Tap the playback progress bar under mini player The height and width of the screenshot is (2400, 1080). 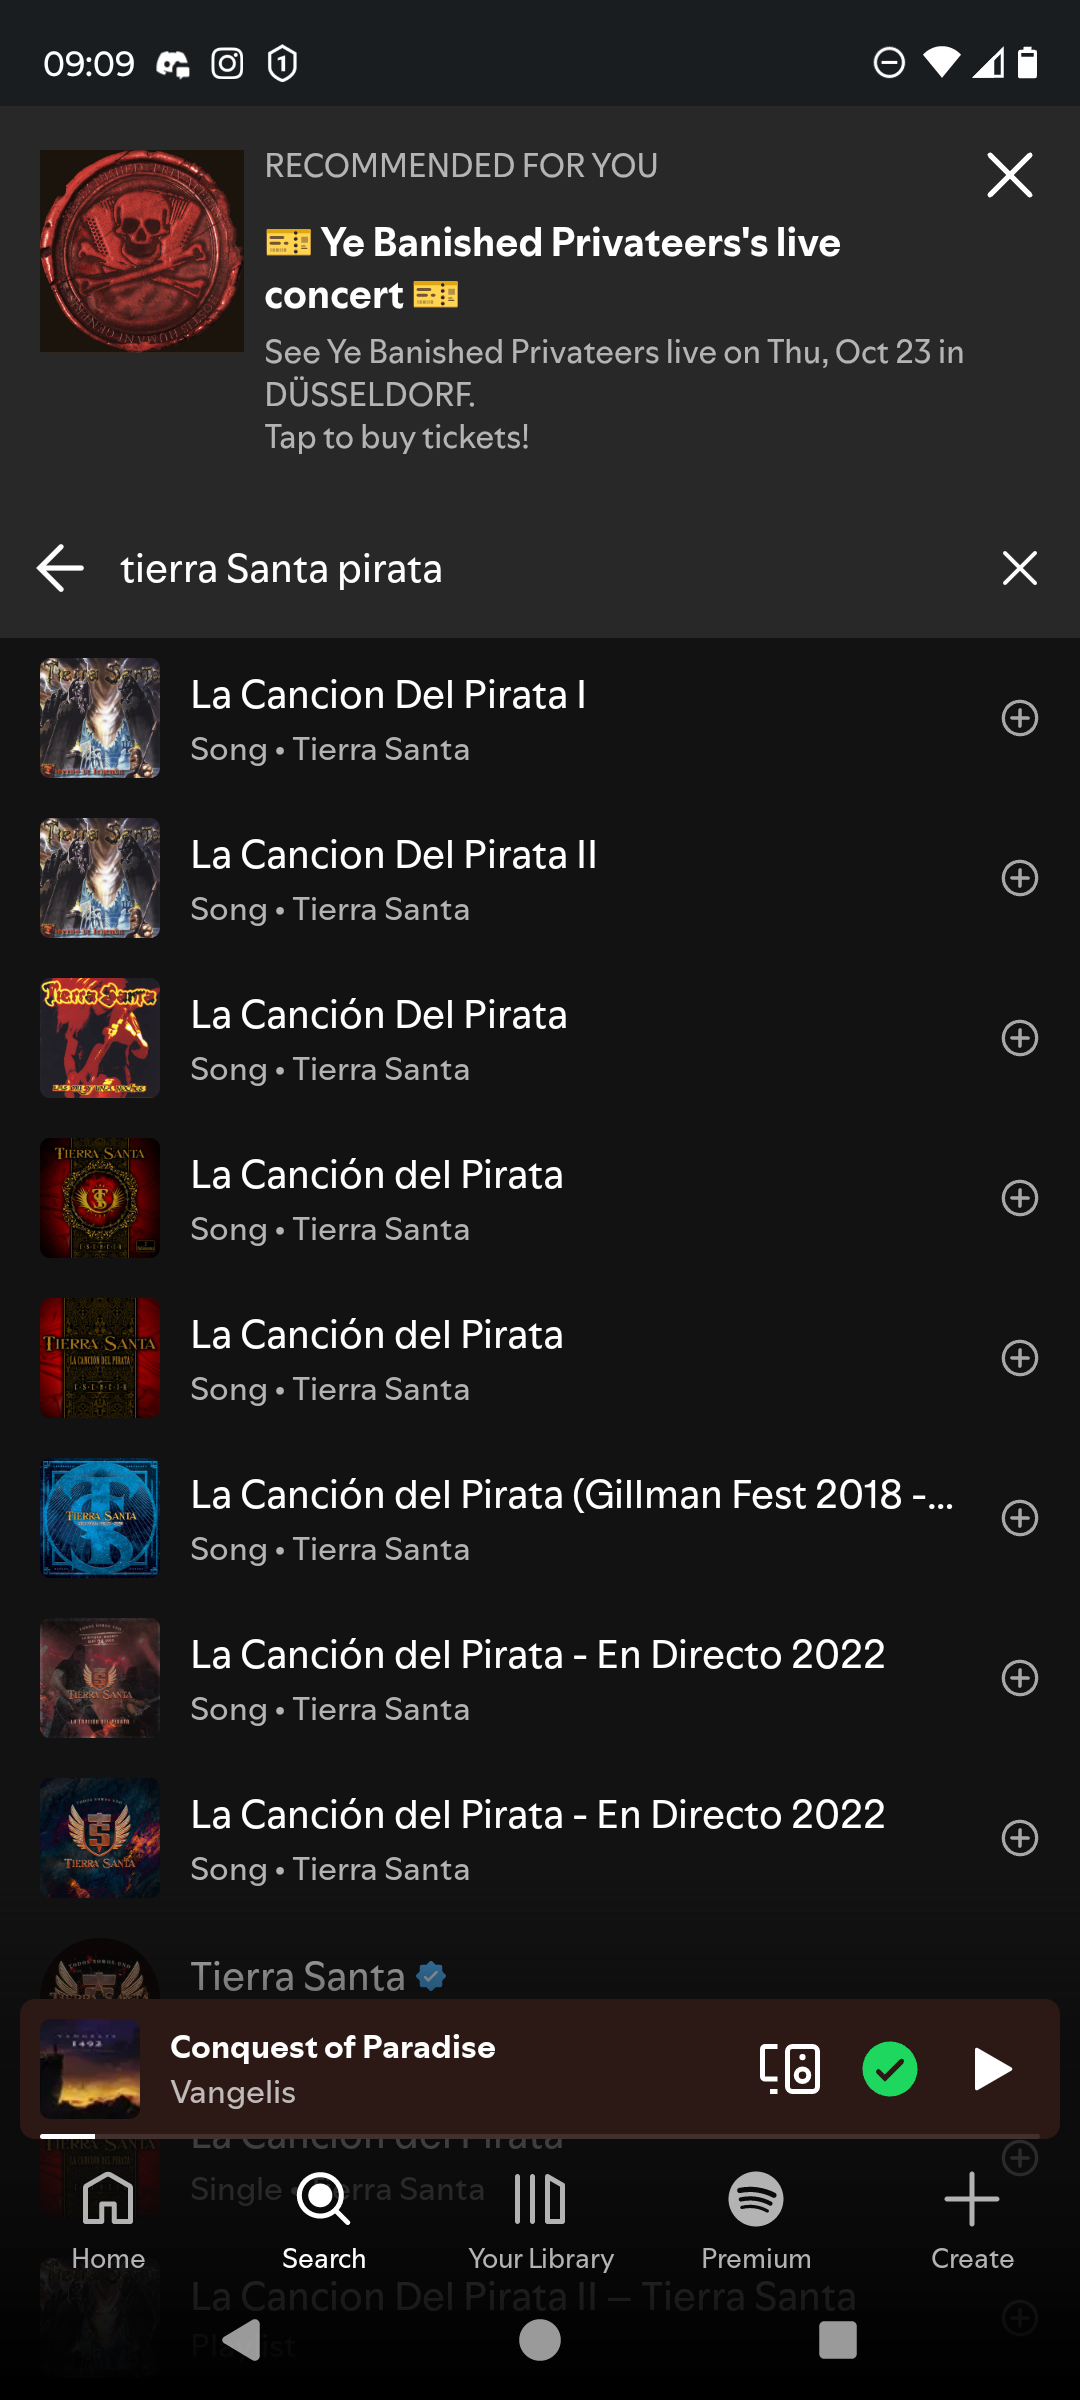click(x=540, y=2137)
